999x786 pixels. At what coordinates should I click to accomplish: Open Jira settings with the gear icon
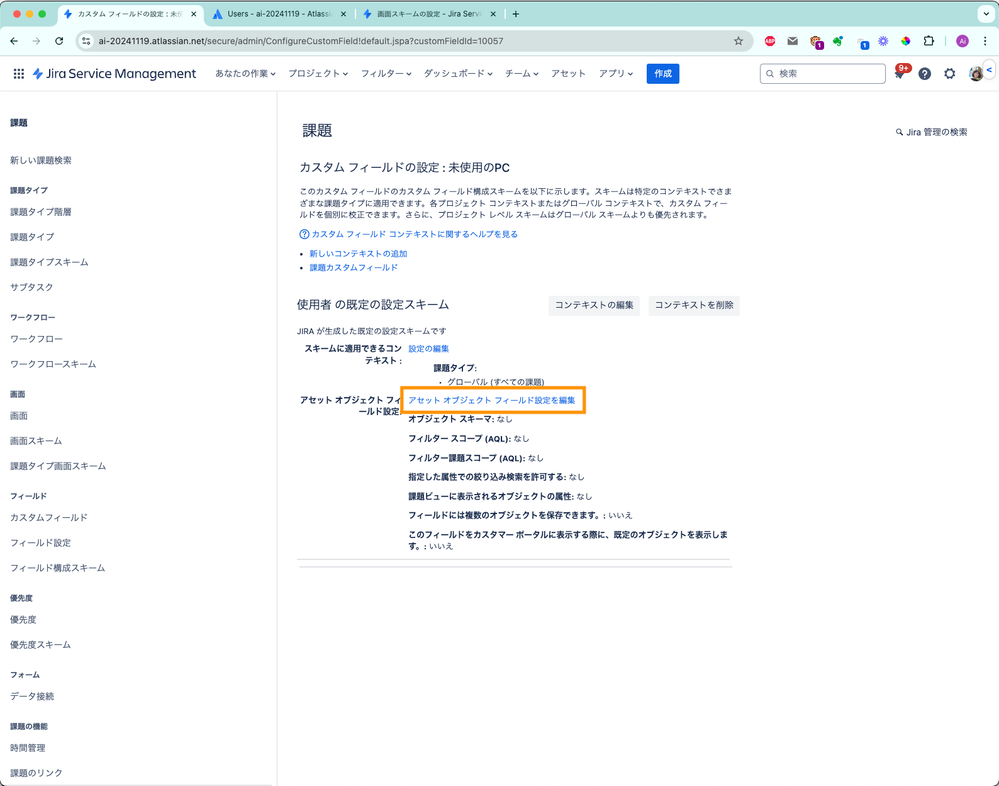pos(949,73)
